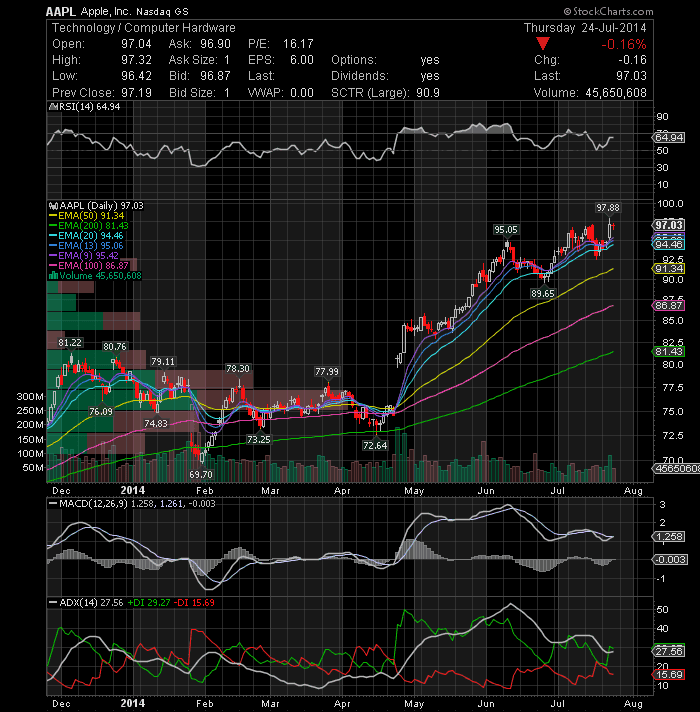Click the green +DI 29.27 label

tap(149, 603)
